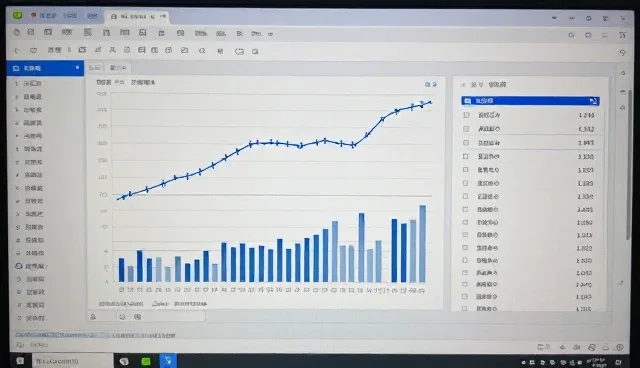Open notification center at taskbar's far right
This screenshot has width=640, height=368.
[x=618, y=362]
